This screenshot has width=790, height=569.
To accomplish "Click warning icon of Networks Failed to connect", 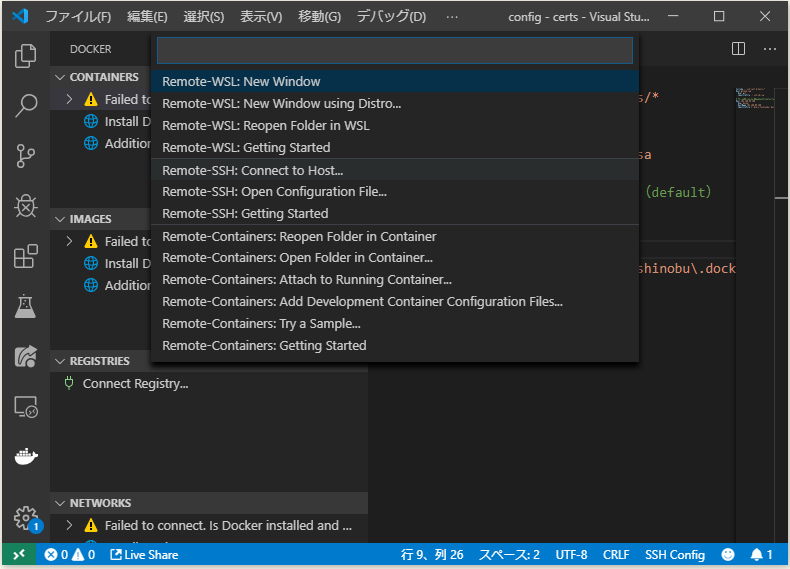I will pyautogui.click(x=91, y=526).
